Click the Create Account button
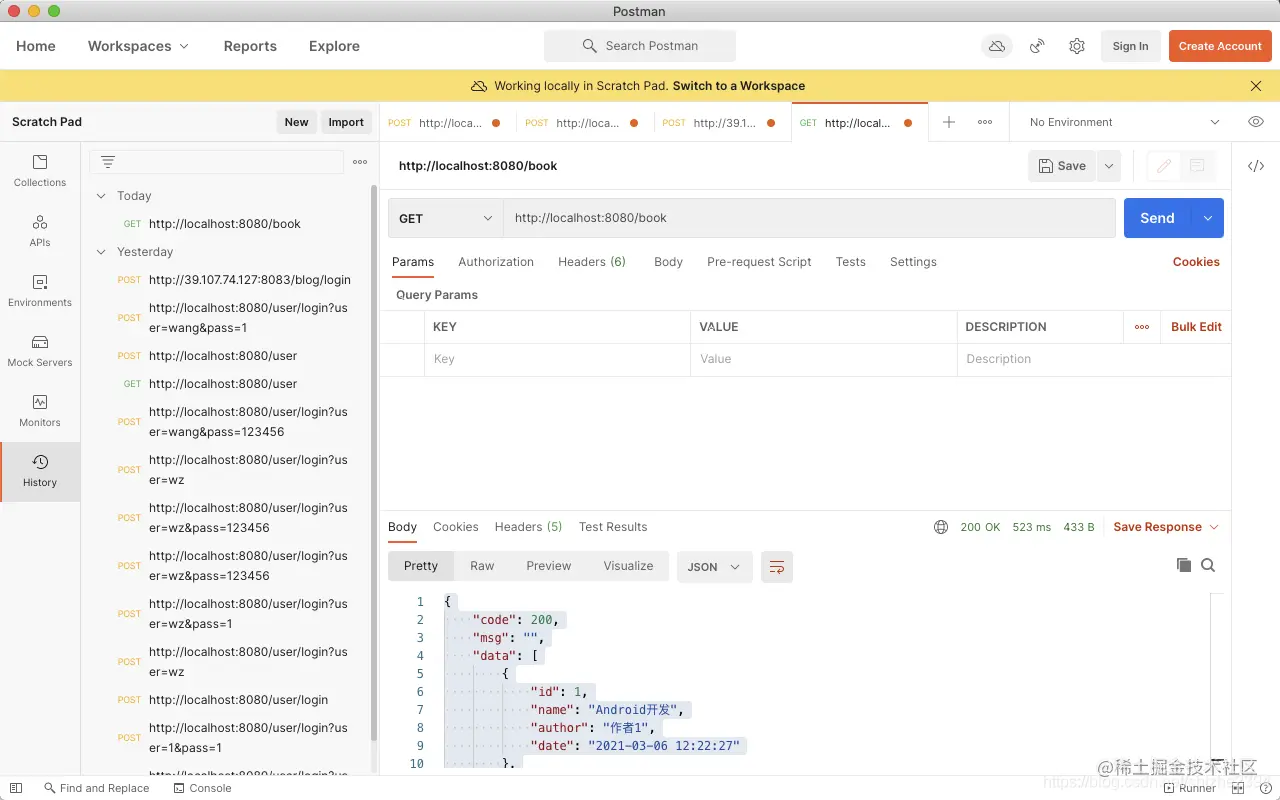This screenshot has width=1280, height=800. click(x=1220, y=46)
